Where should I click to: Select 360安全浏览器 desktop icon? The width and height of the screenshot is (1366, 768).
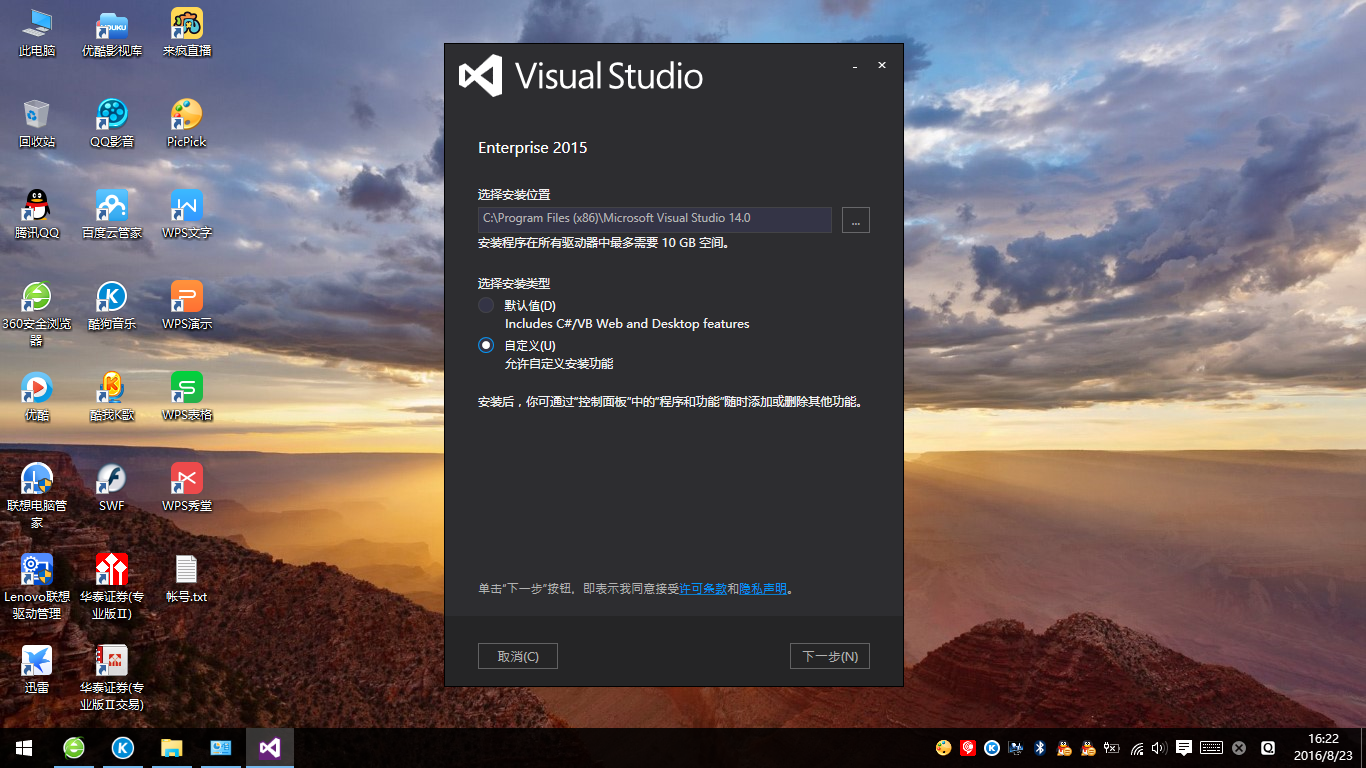click(37, 313)
